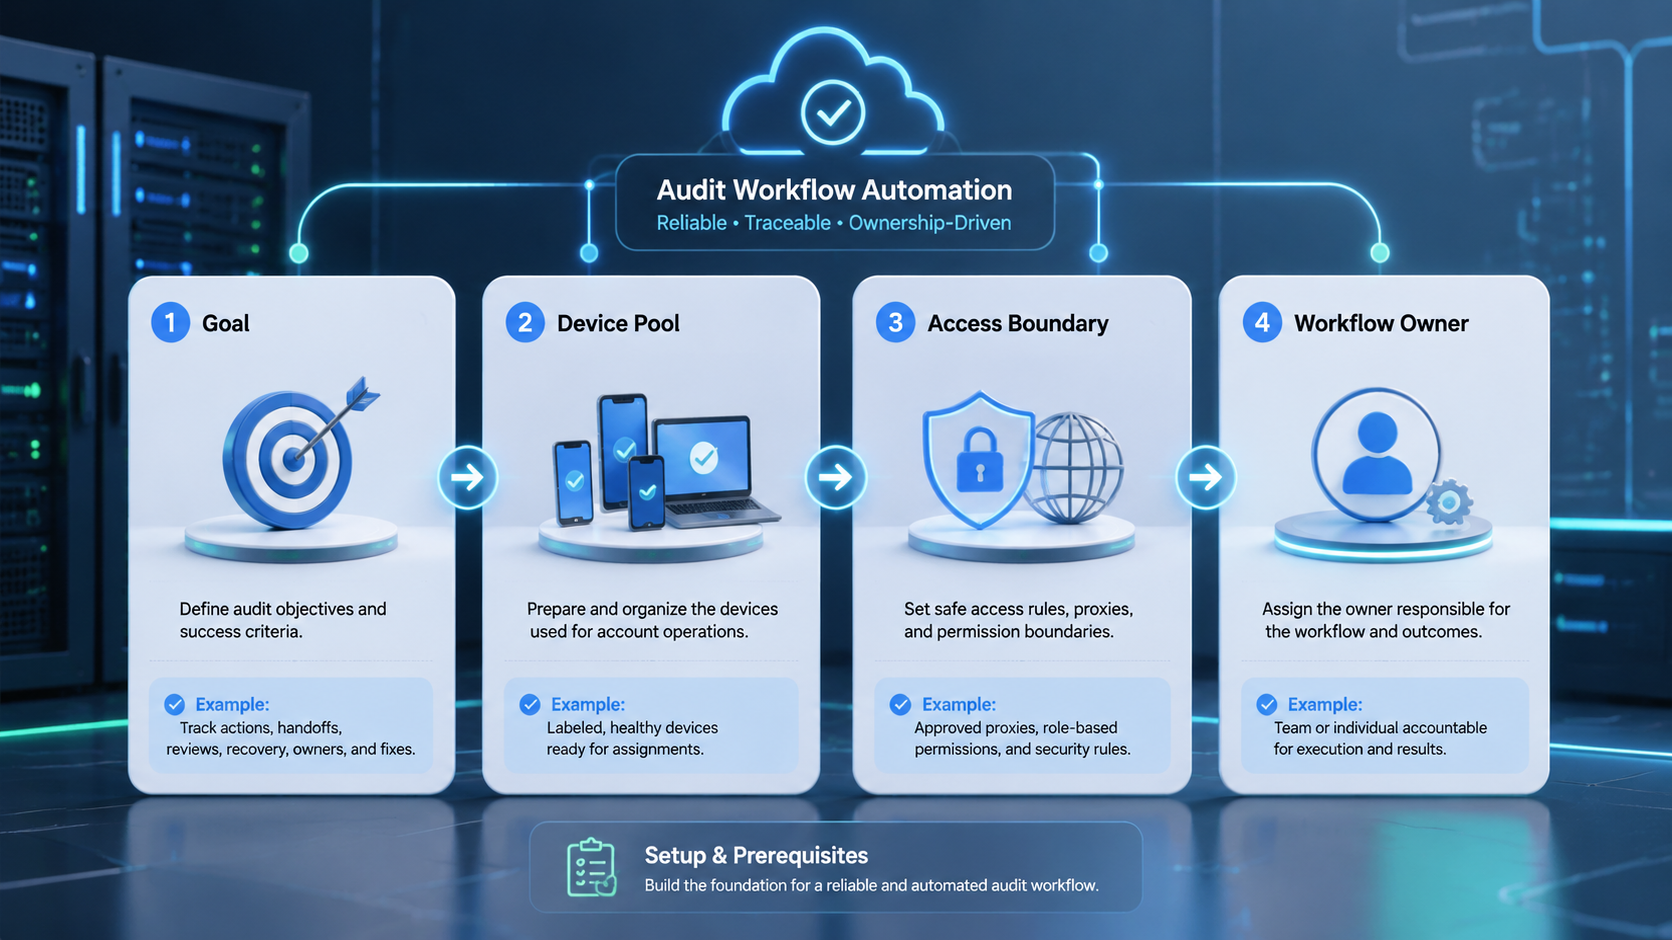
Task: Select step number 2 badge
Action: point(524,323)
